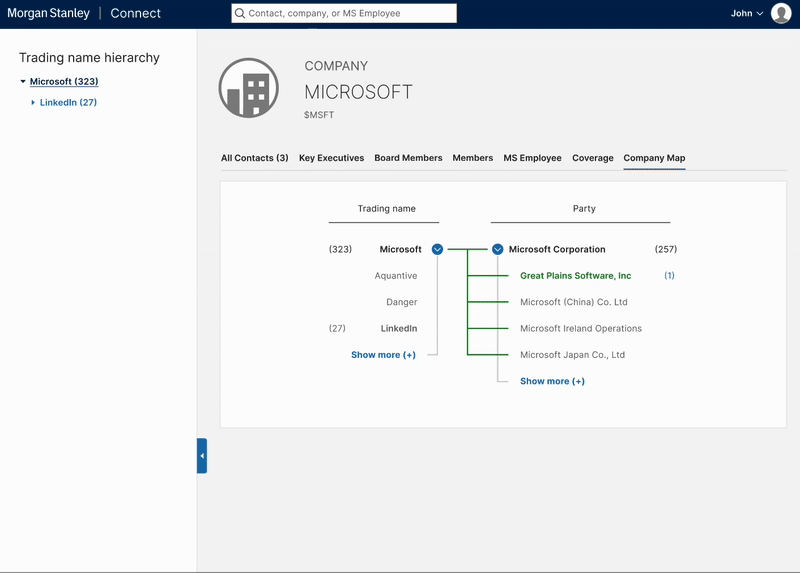Open Great Plains Software, Inc party
The image size is (800, 573).
[x=576, y=276]
